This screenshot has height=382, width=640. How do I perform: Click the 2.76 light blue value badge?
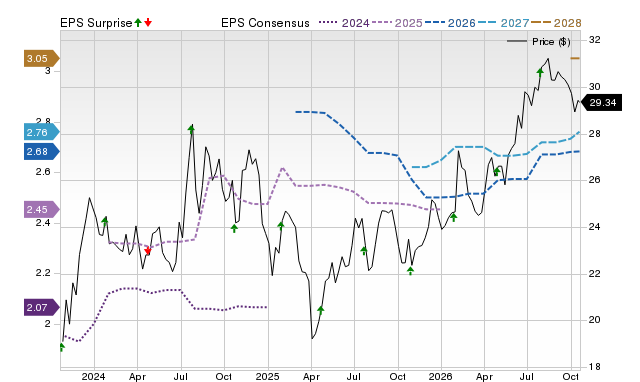pos(42,132)
